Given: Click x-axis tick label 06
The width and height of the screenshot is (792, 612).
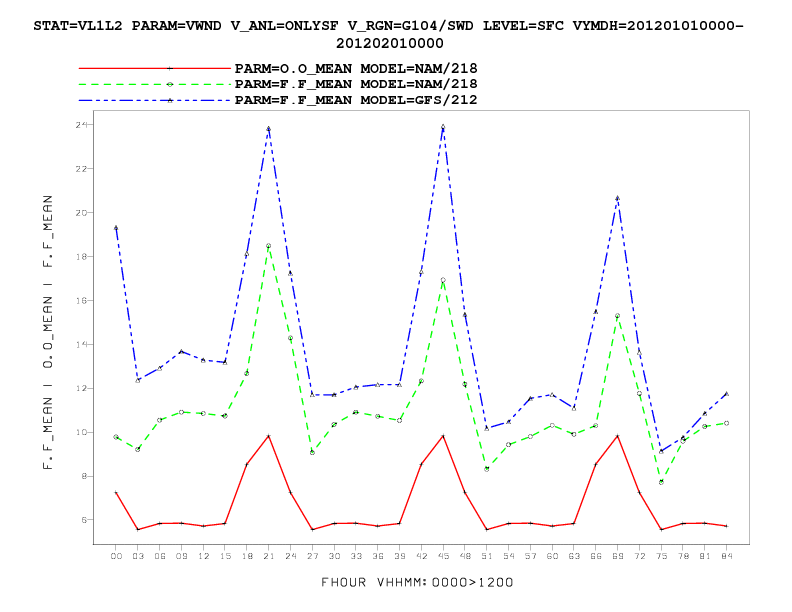Looking at the screenshot, I should (160, 556).
